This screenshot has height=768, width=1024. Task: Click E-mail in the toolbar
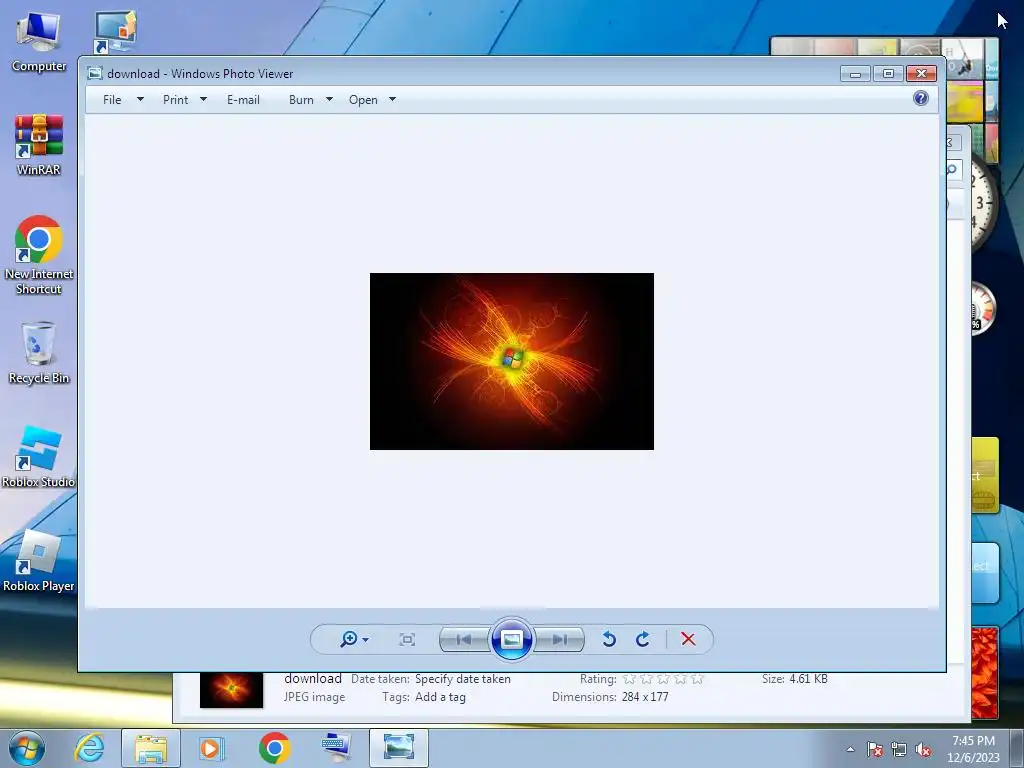[x=244, y=100]
